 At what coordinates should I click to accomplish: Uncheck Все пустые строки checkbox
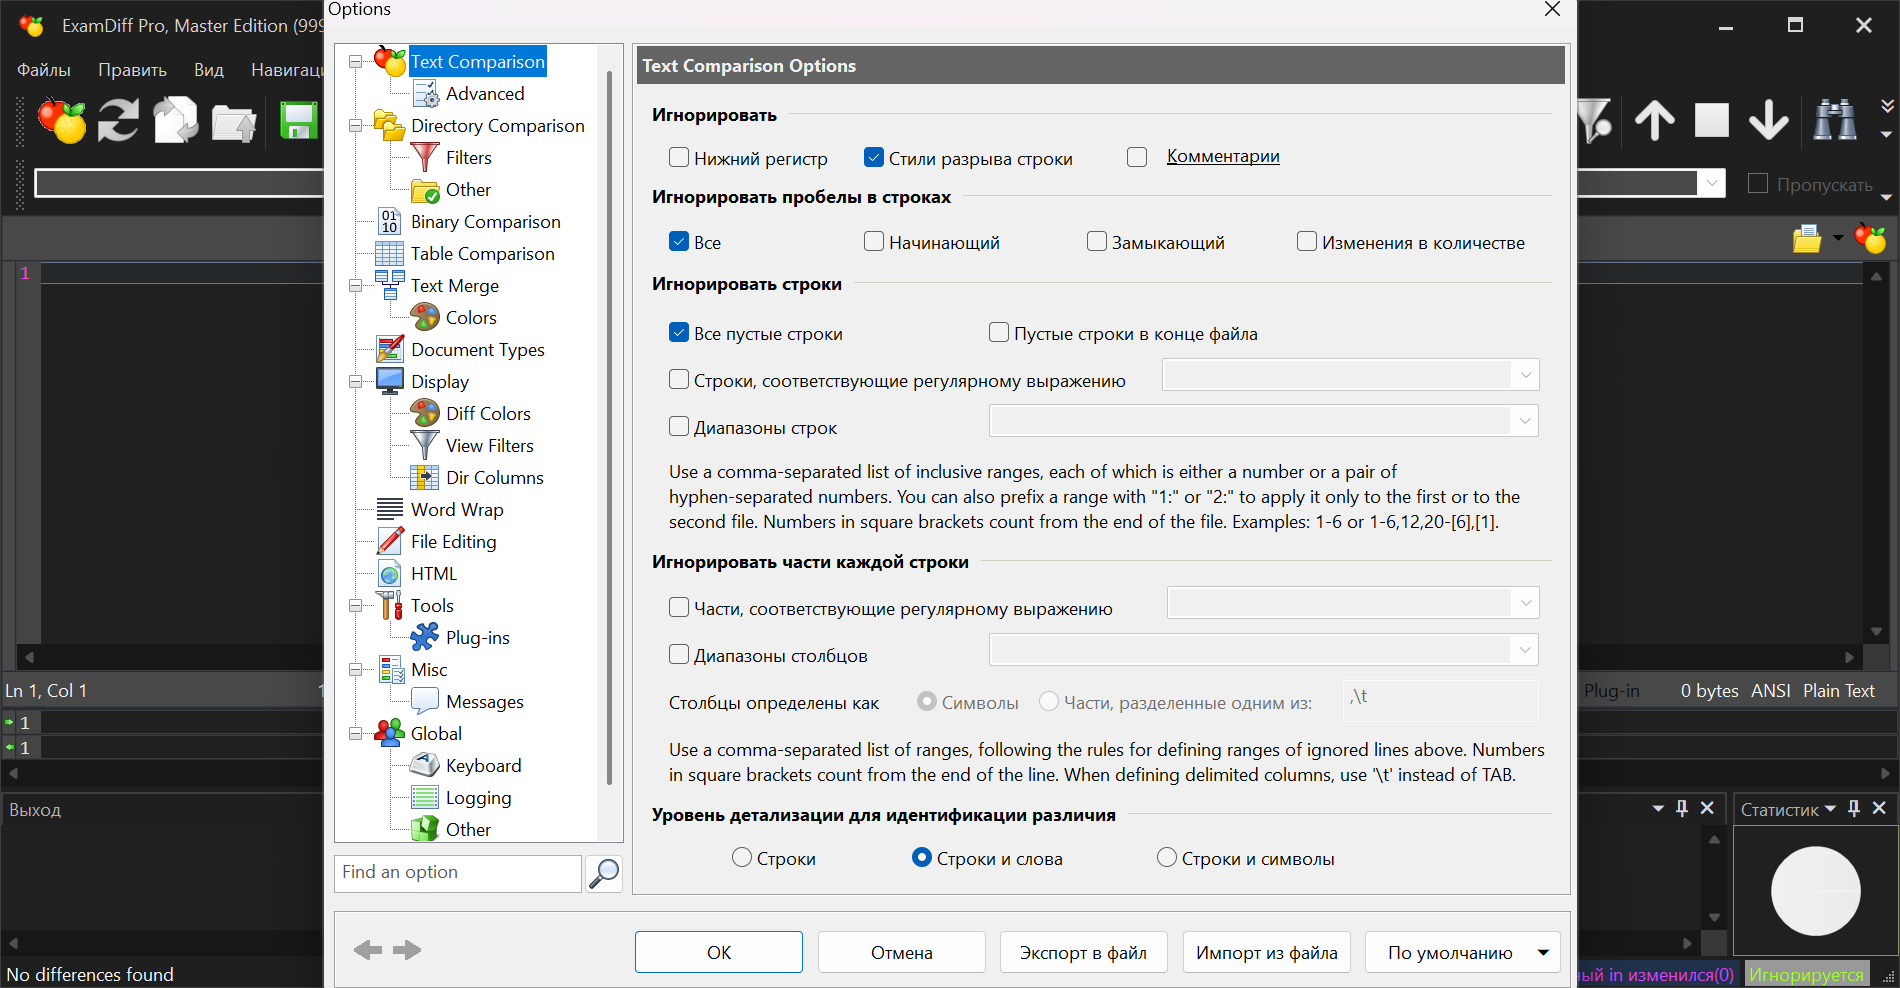679,332
